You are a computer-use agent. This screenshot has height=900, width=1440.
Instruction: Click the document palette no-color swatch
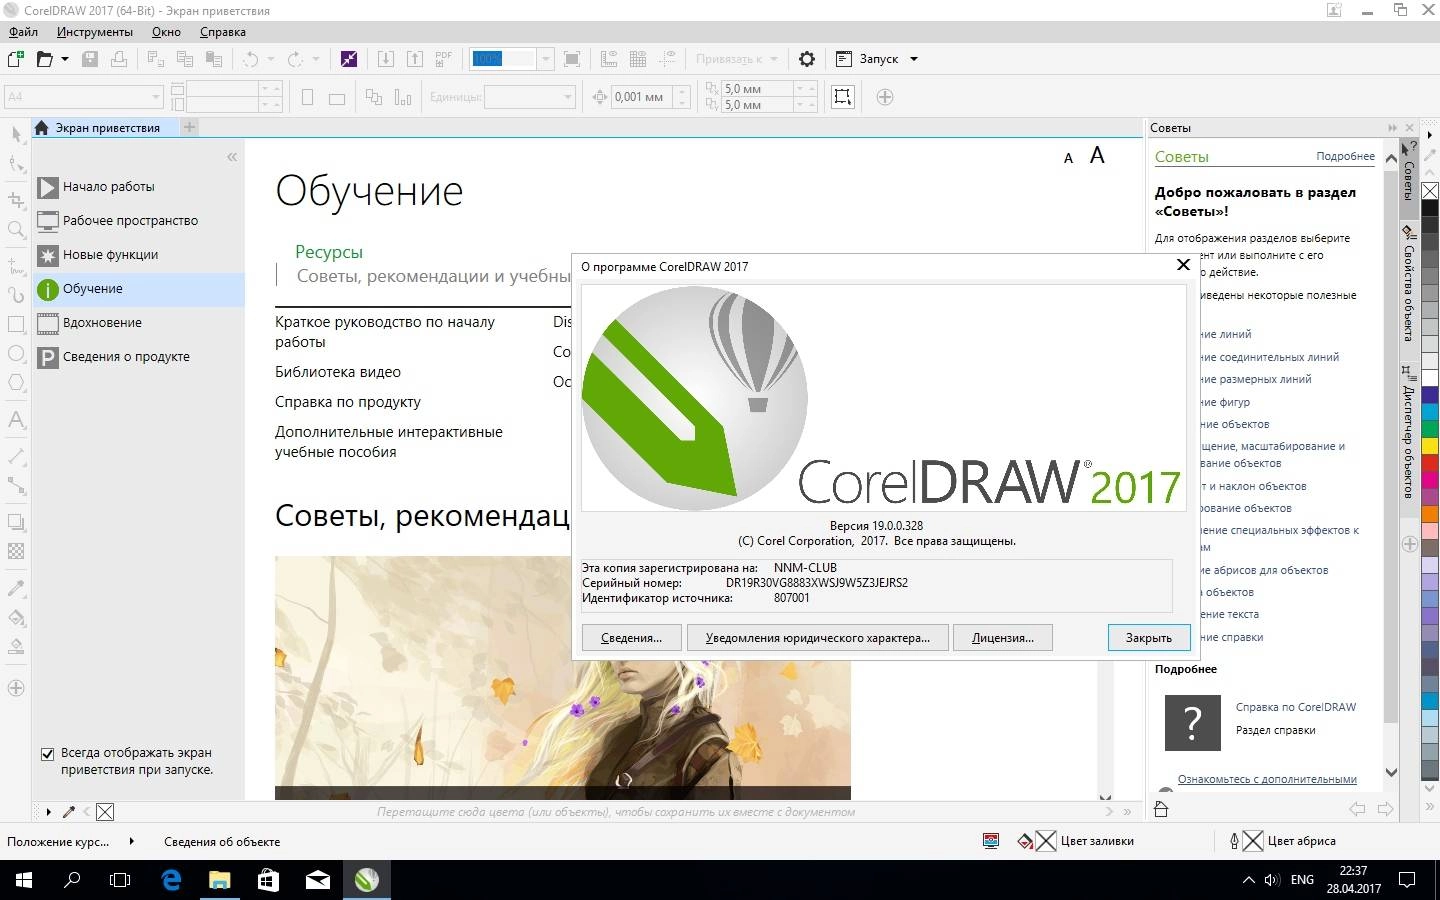pyautogui.click(x=105, y=812)
